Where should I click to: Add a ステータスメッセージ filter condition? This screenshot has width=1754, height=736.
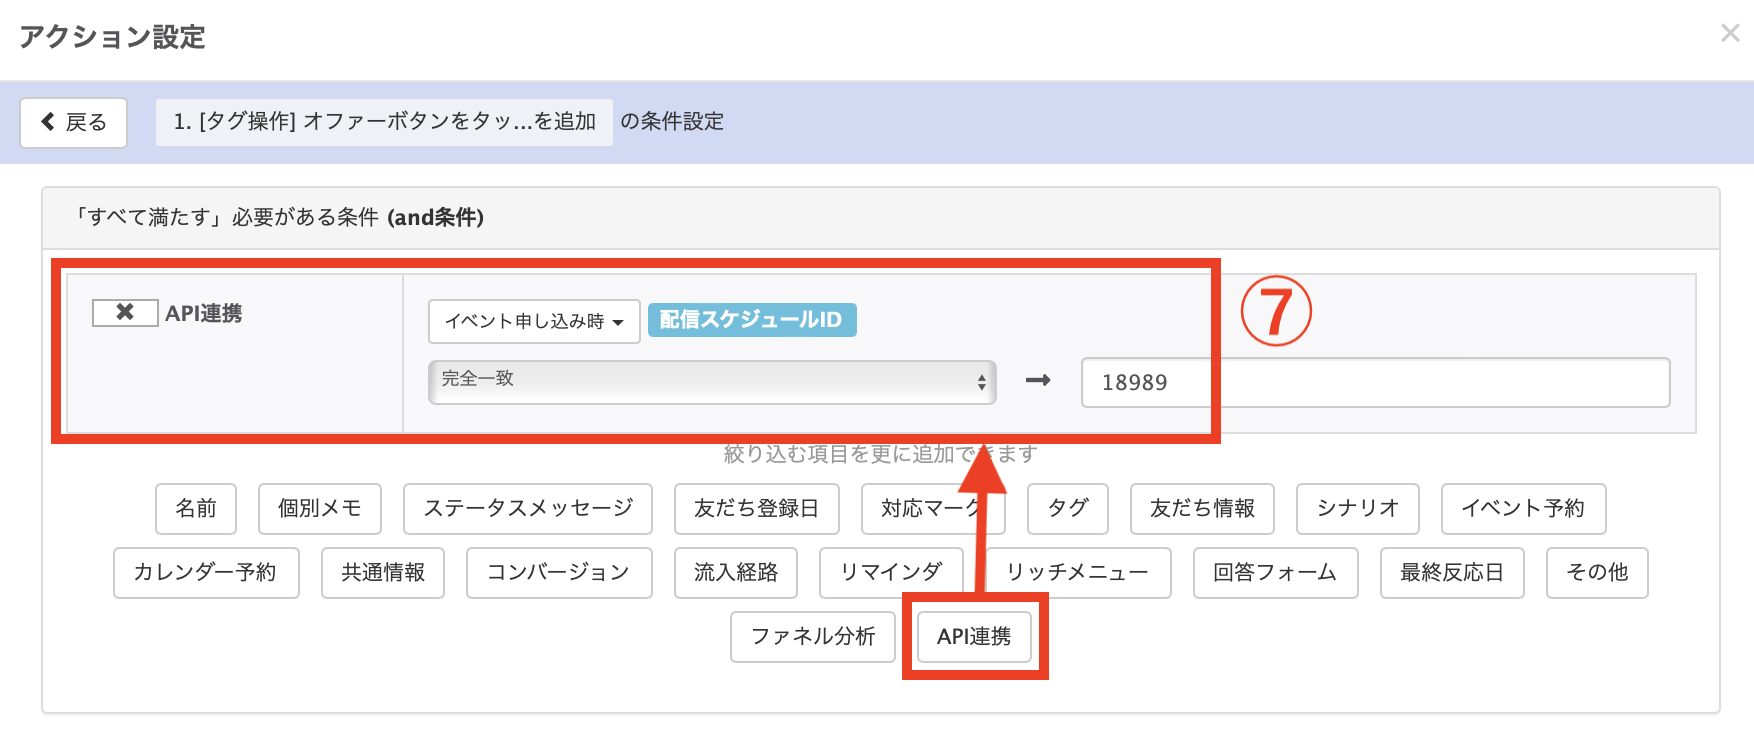[x=528, y=508]
